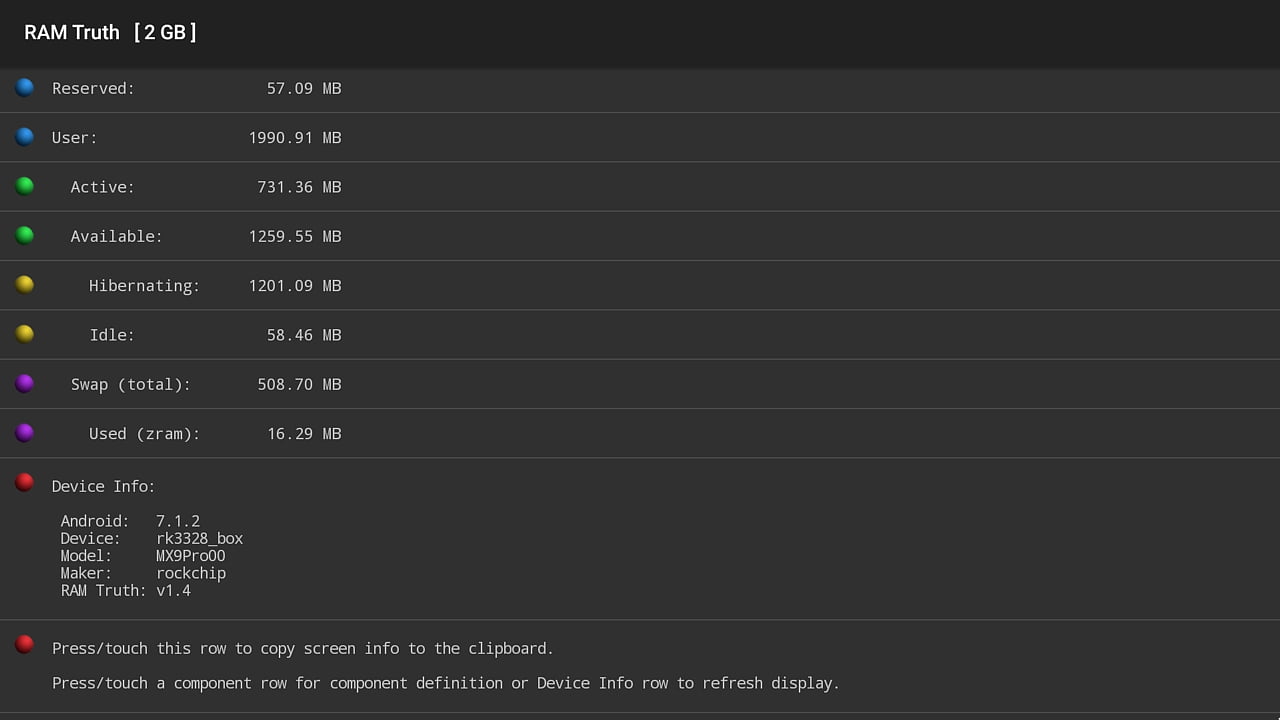Screen dimensions: 1280x720
Task: Click the blue ball beside Reserved
Action: 25,88
